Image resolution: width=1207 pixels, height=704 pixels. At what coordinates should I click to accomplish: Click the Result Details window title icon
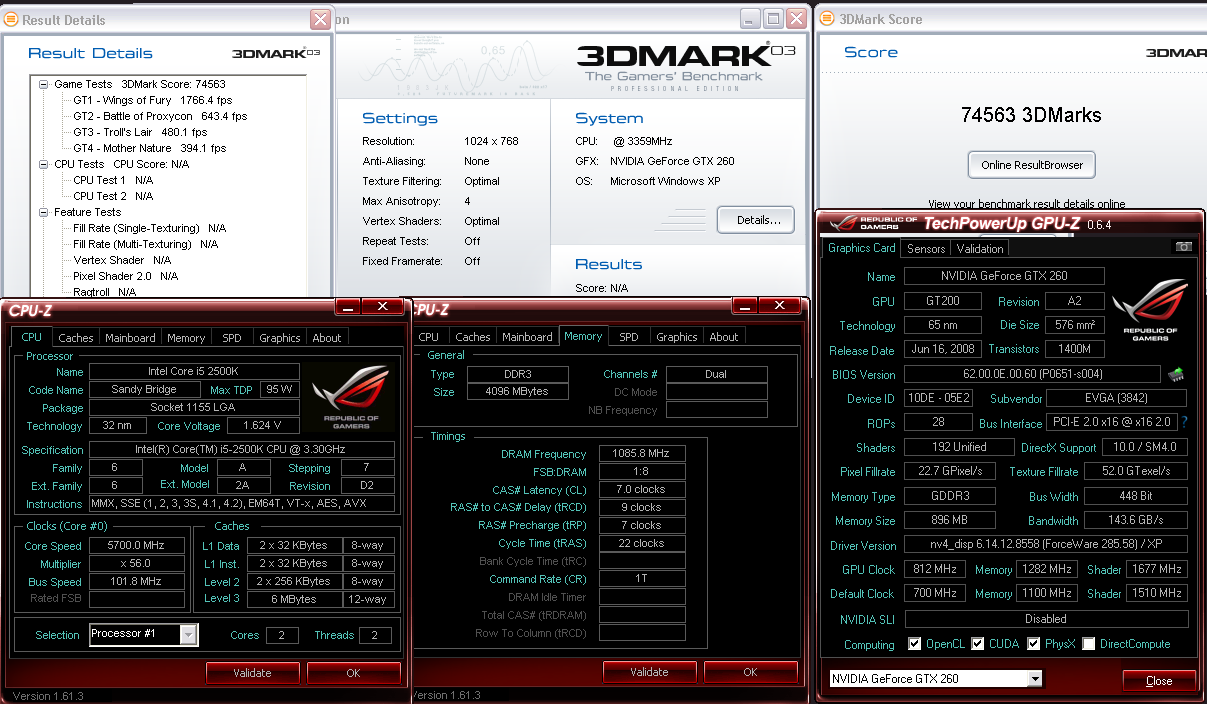[12, 19]
